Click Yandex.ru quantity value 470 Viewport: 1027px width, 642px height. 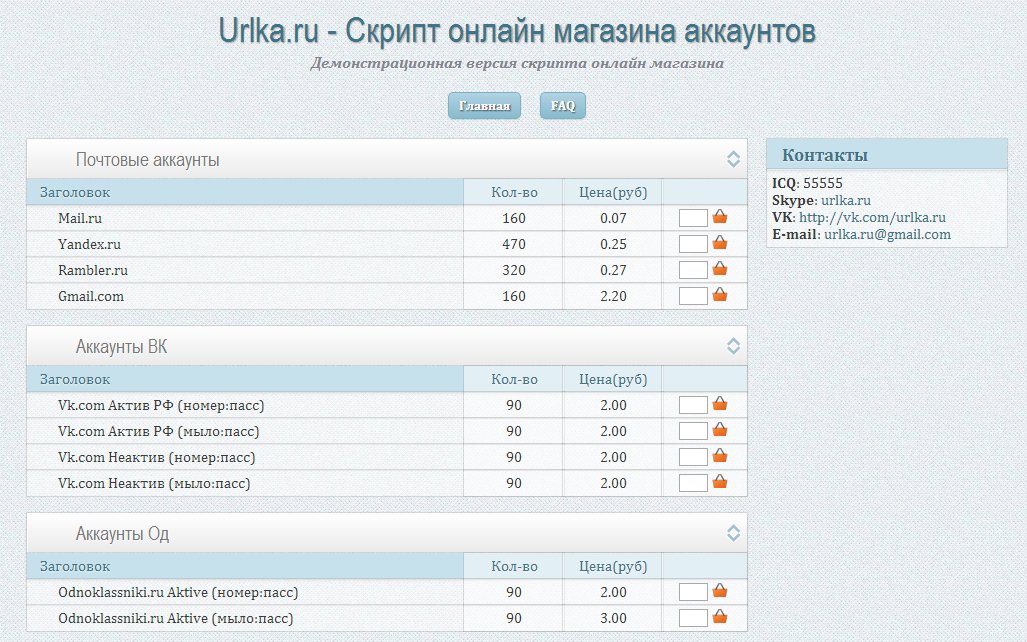514,244
